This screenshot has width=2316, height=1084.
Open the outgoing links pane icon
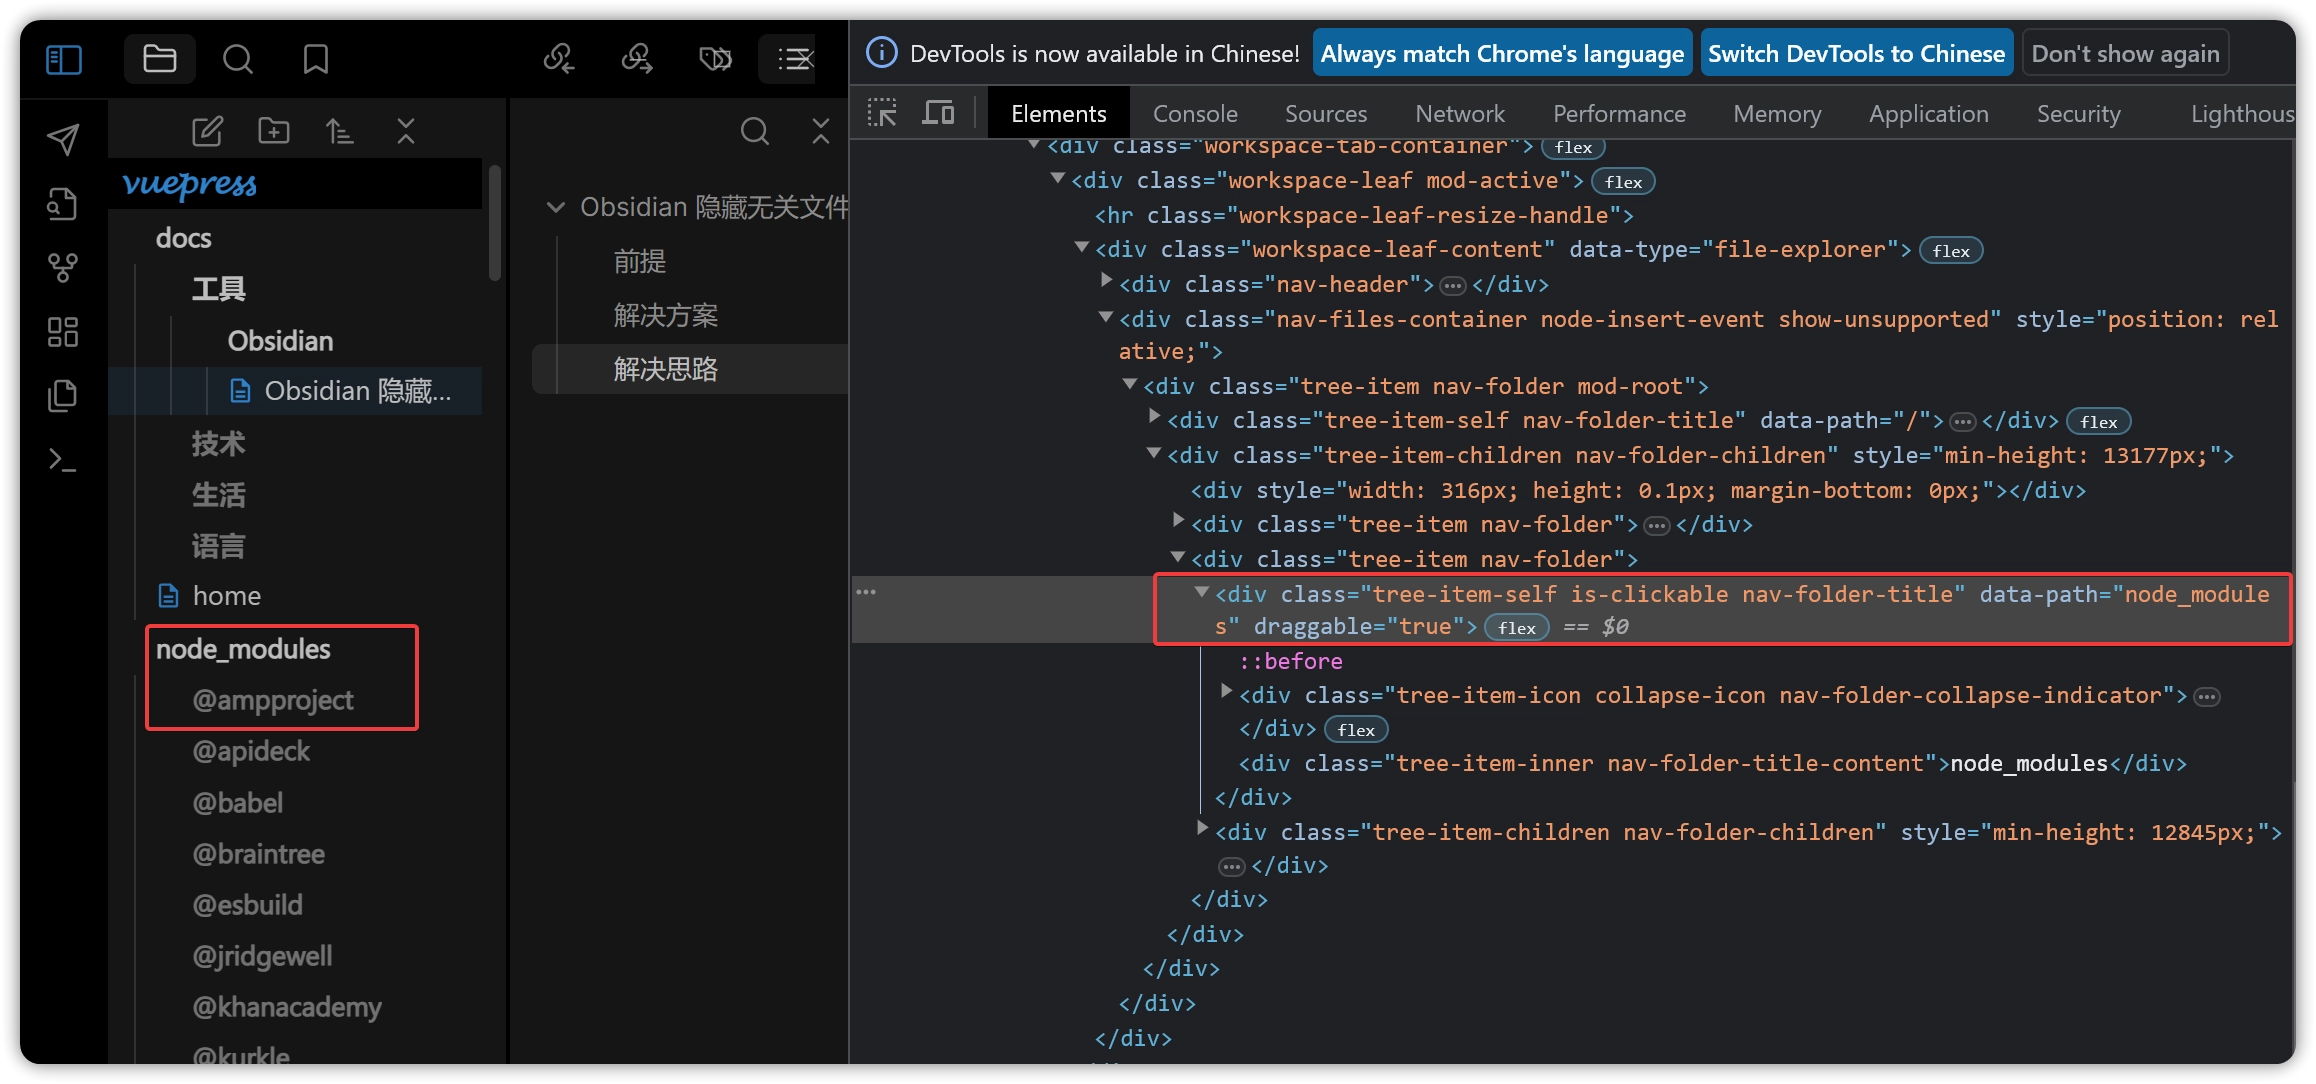637,59
